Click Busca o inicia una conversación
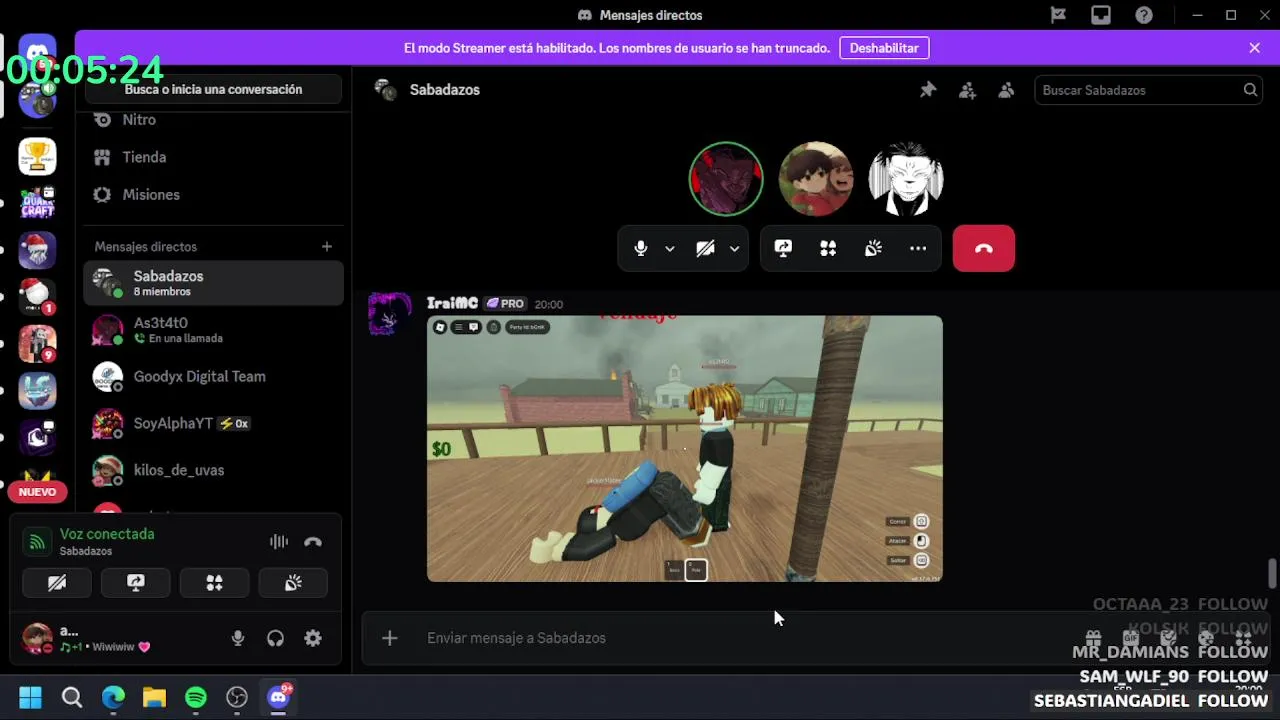This screenshot has width=1280, height=720. pyautogui.click(x=213, y=89)
